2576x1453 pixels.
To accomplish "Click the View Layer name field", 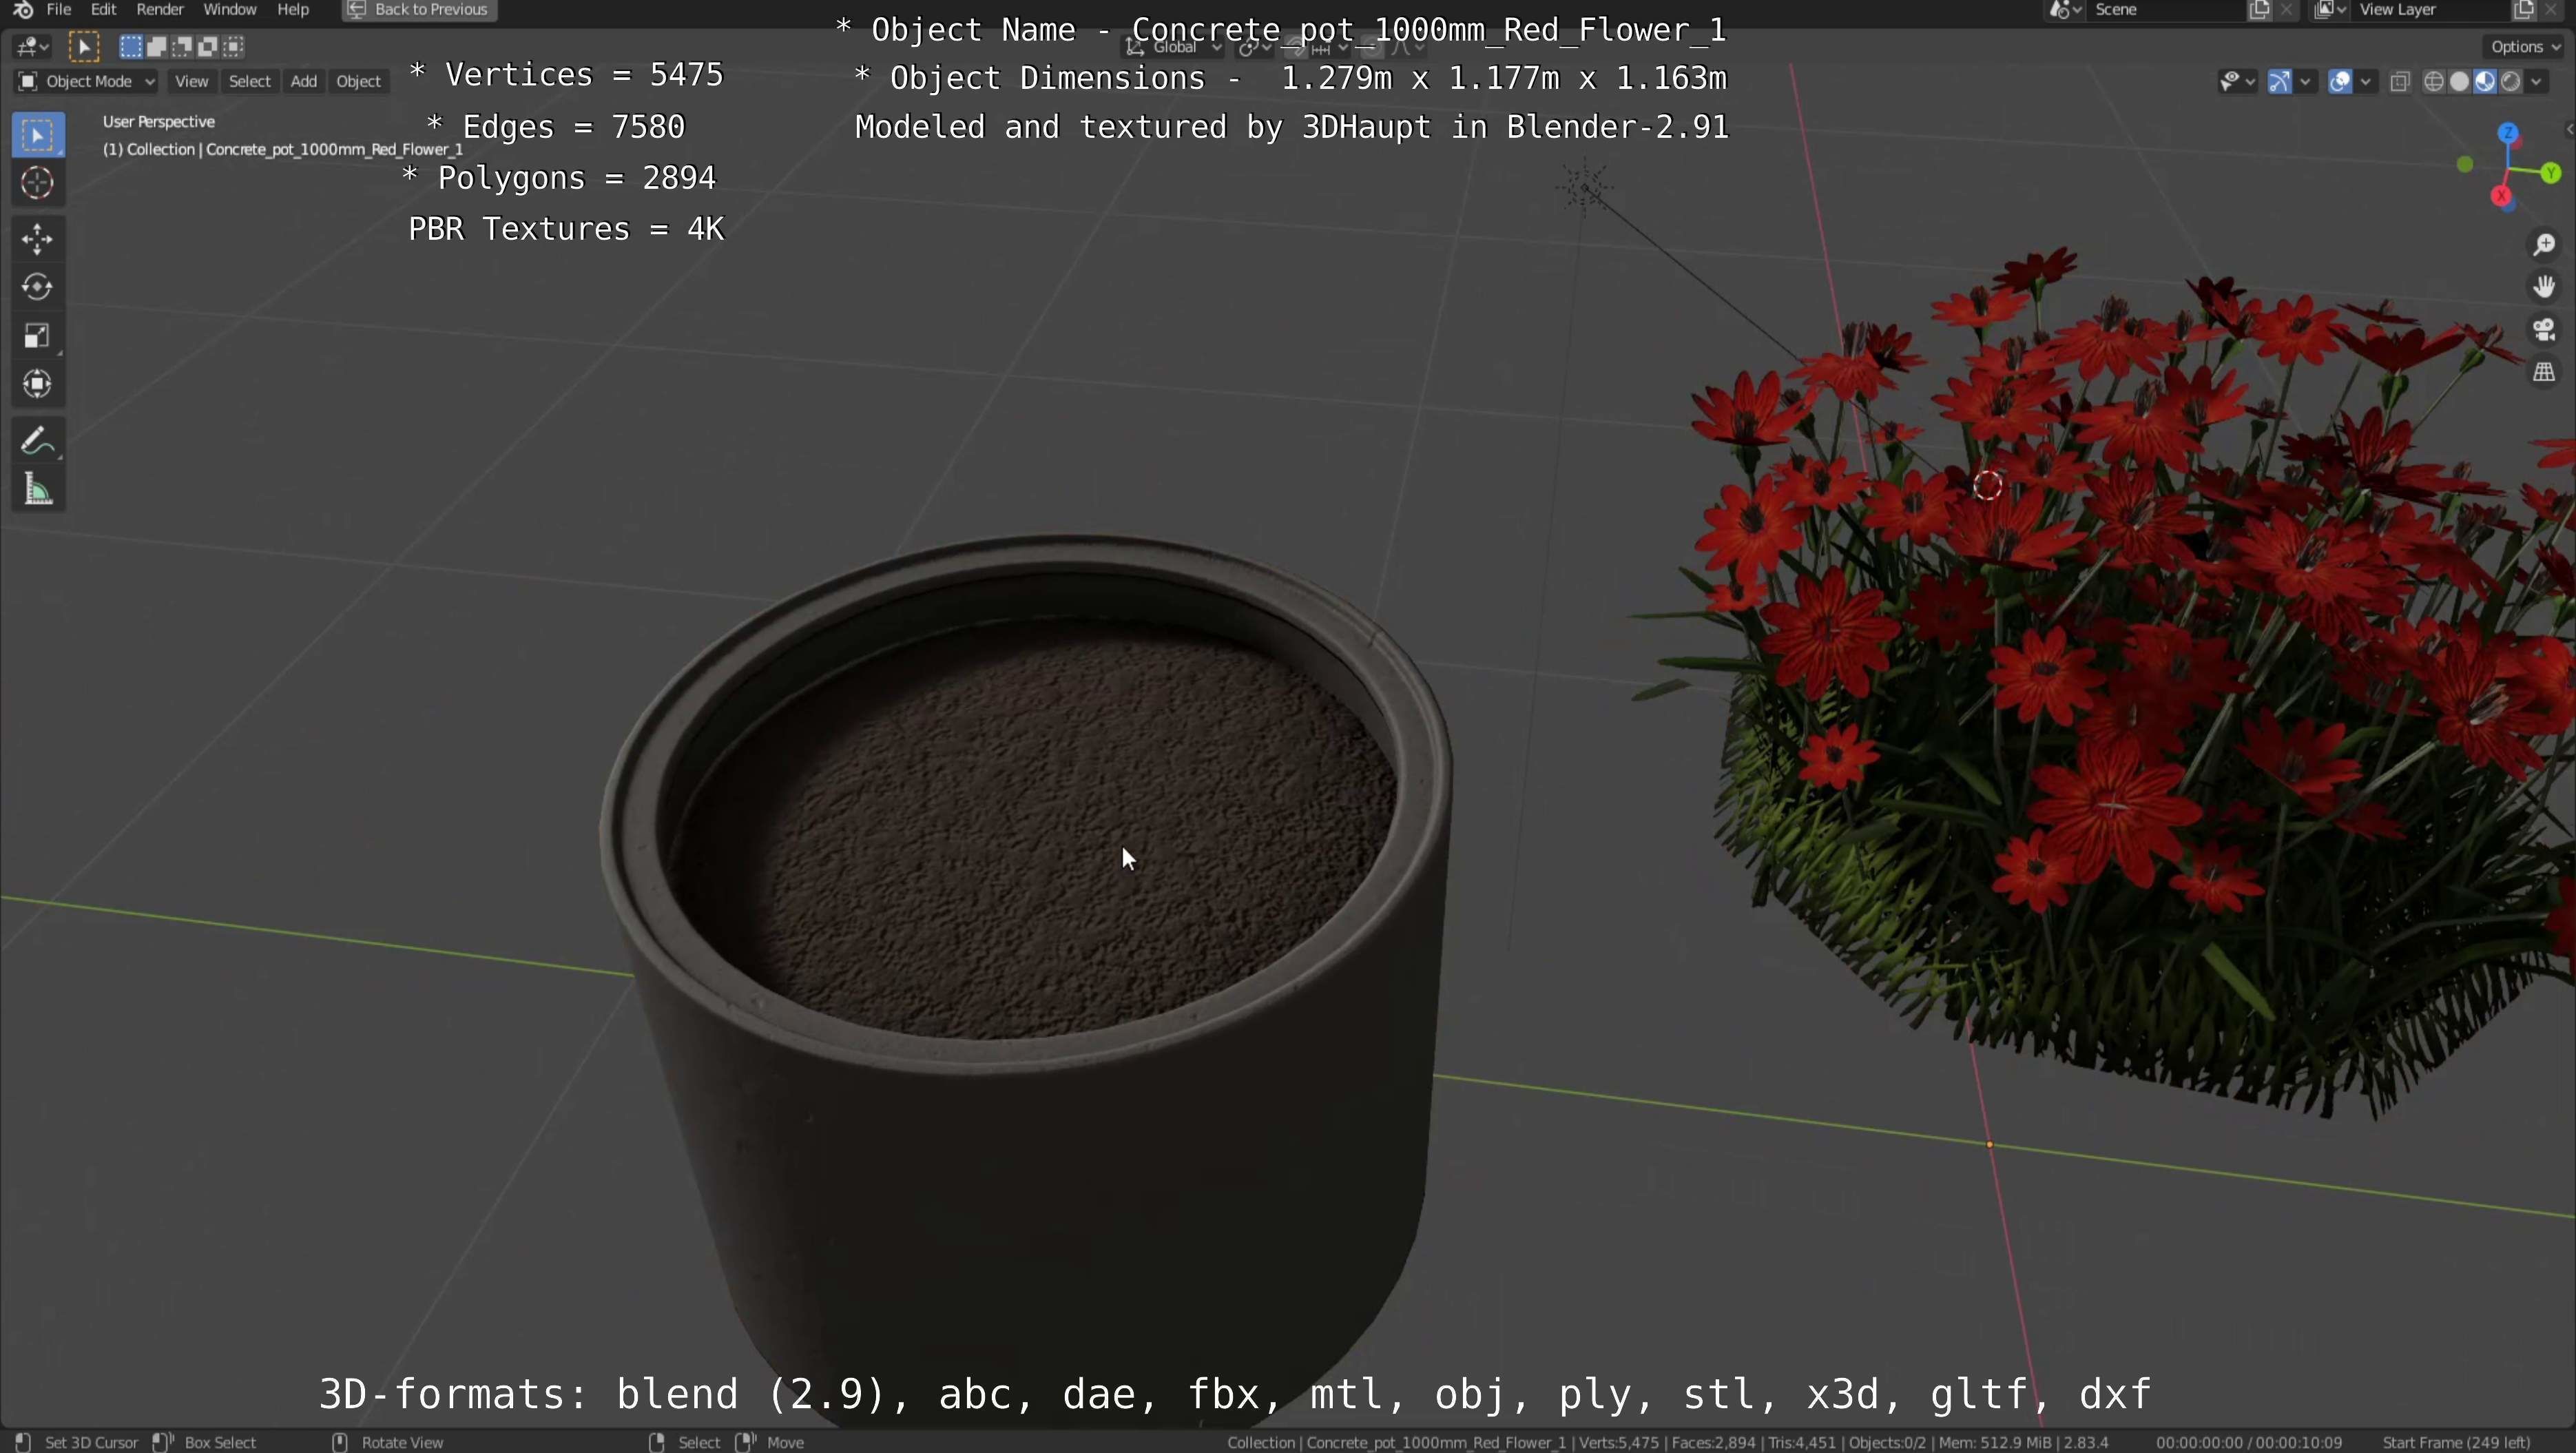I will tap(2430, 10).
